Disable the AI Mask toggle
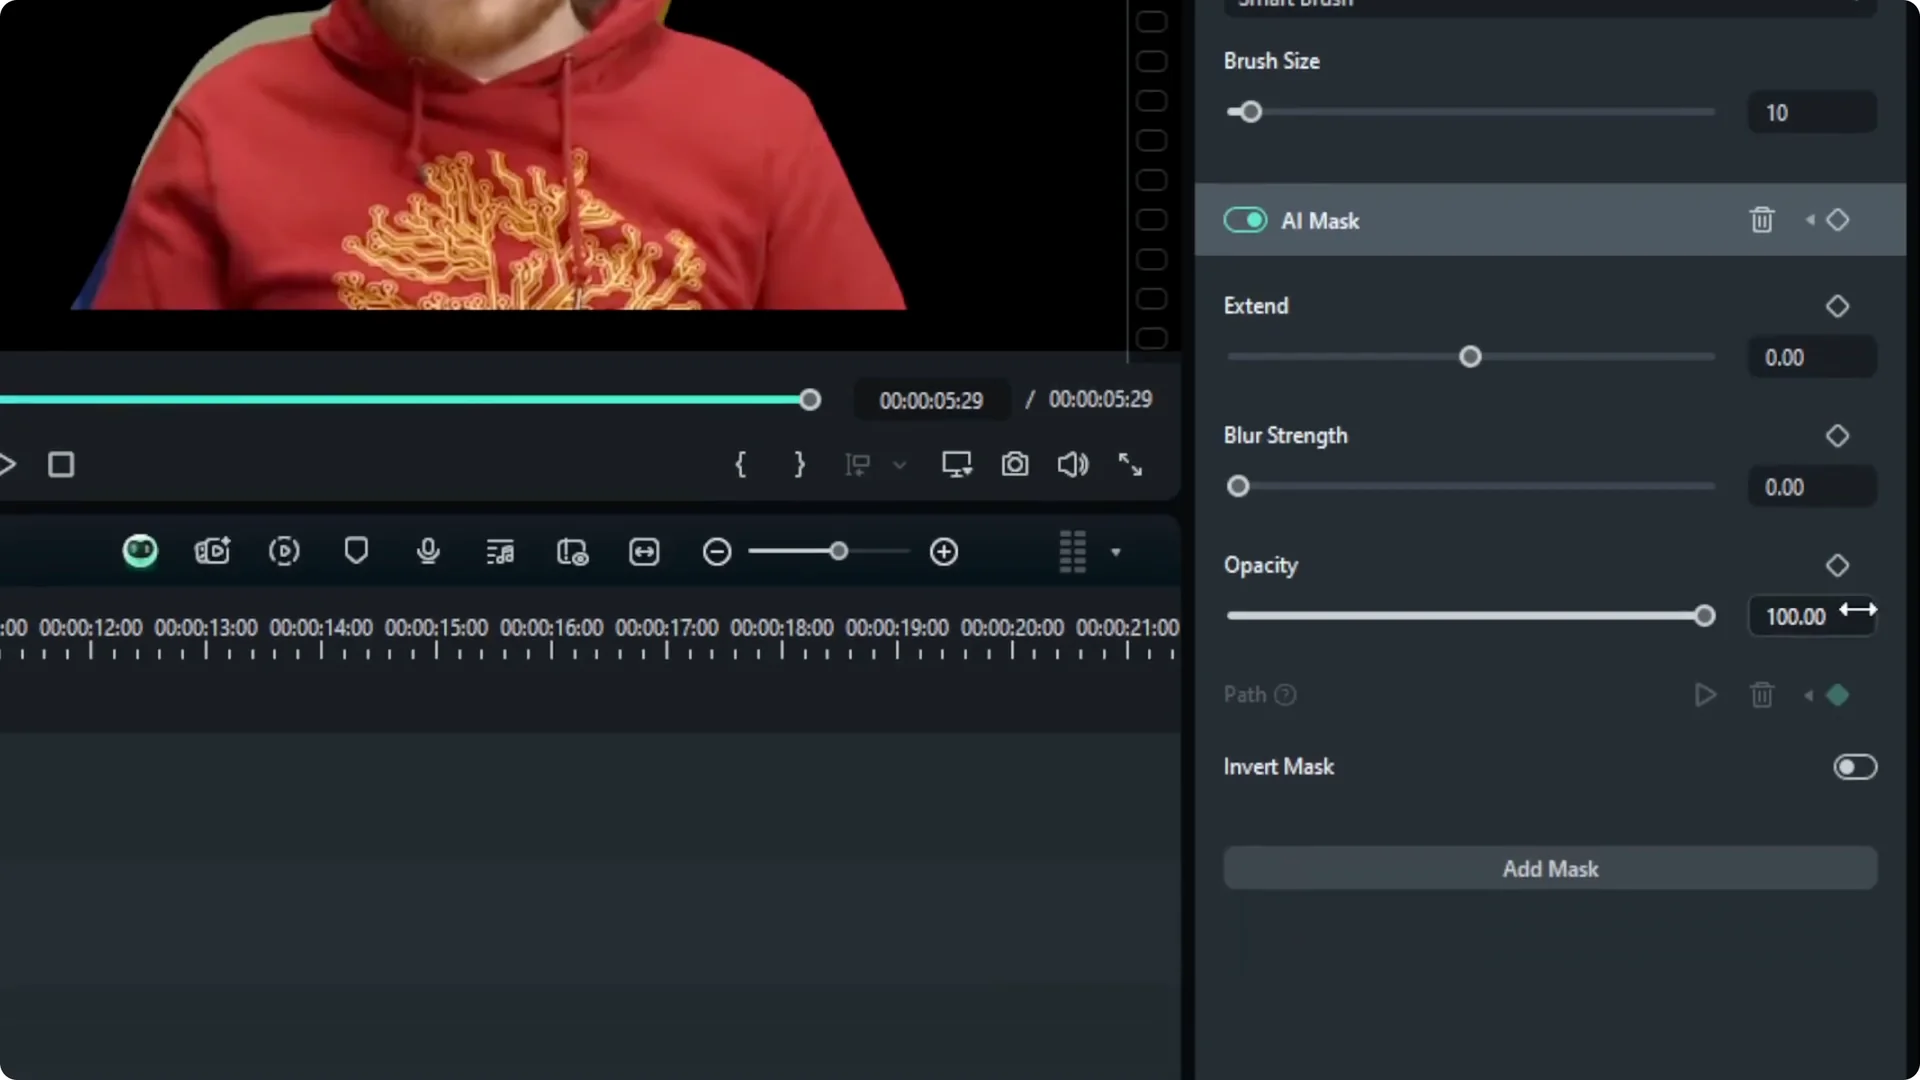1920x1080 pixels. [1245, 220]
